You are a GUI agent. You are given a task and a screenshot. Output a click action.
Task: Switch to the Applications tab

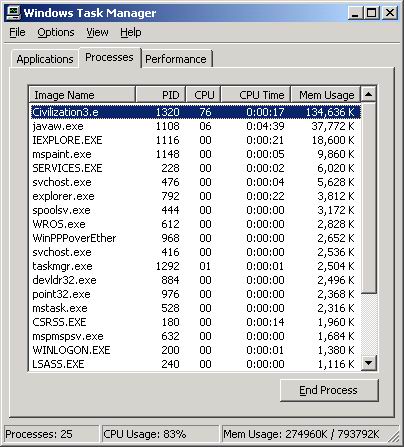point(45,59)
